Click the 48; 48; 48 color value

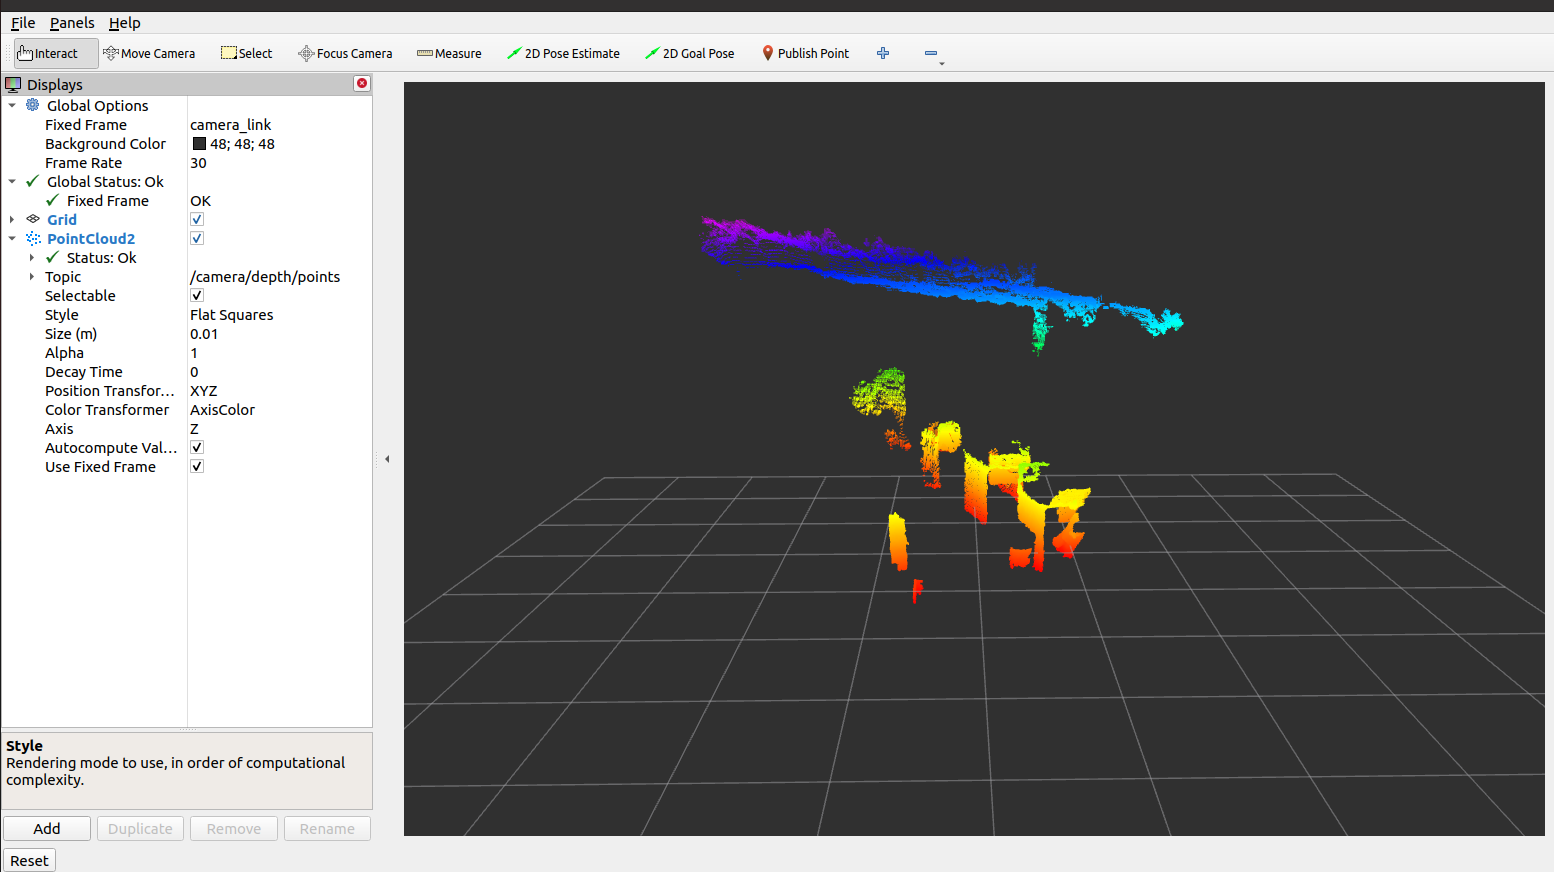click(242, 143)
